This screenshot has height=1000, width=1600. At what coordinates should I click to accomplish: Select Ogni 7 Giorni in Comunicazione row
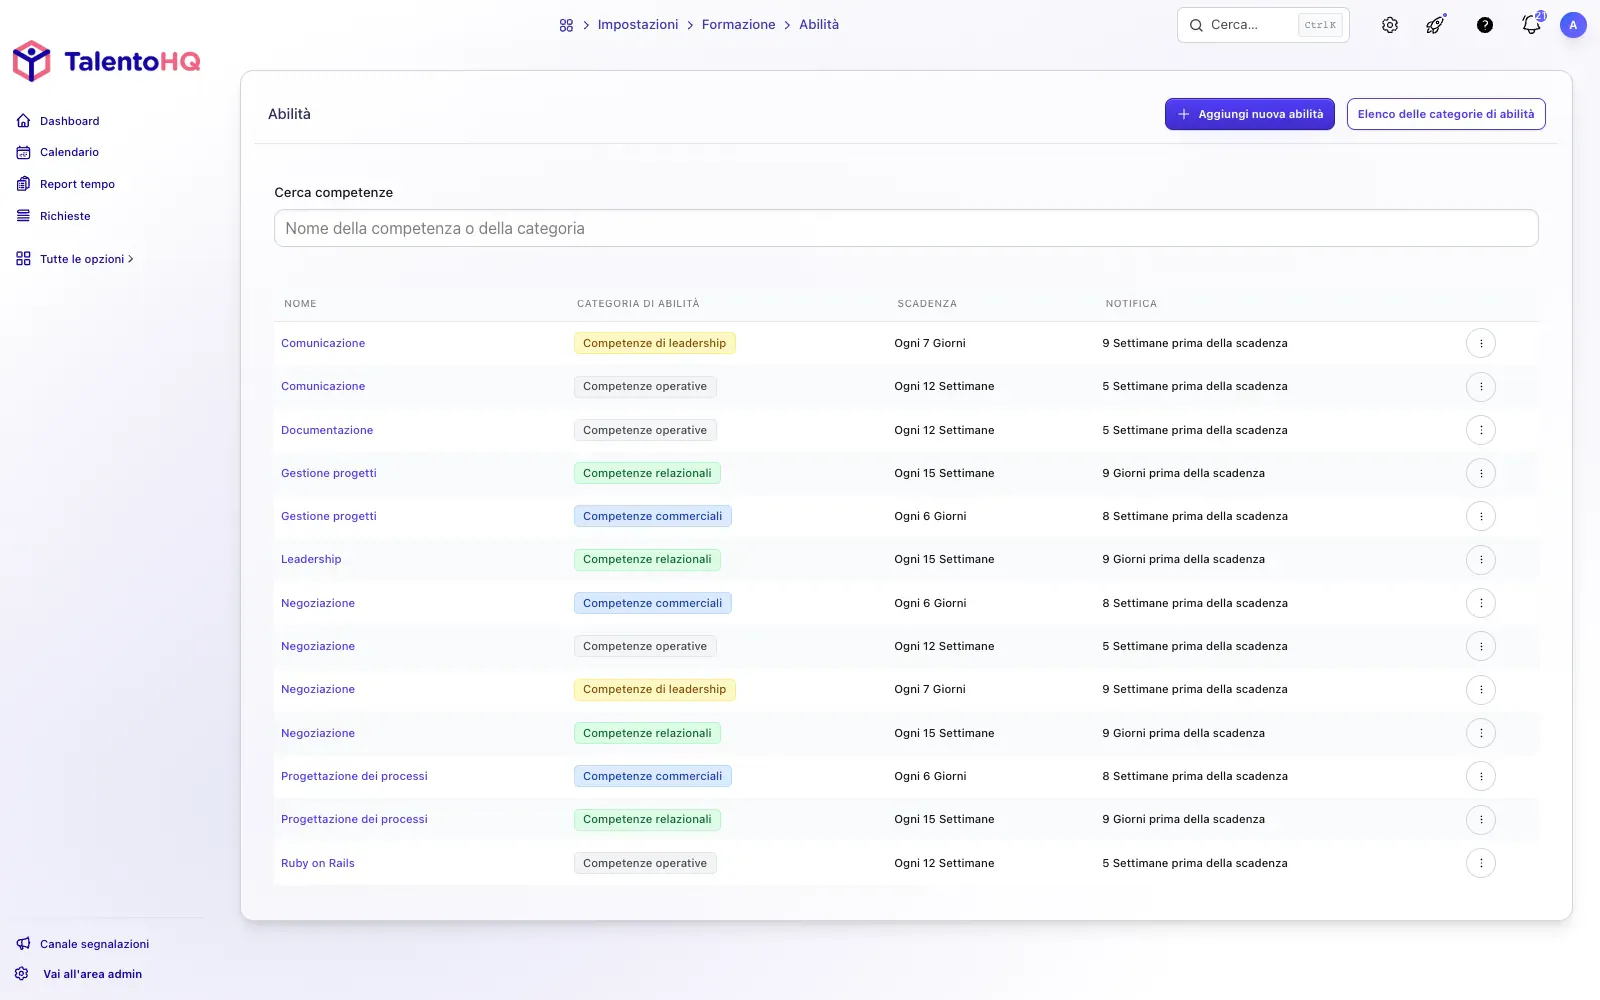tap(930, 343)
